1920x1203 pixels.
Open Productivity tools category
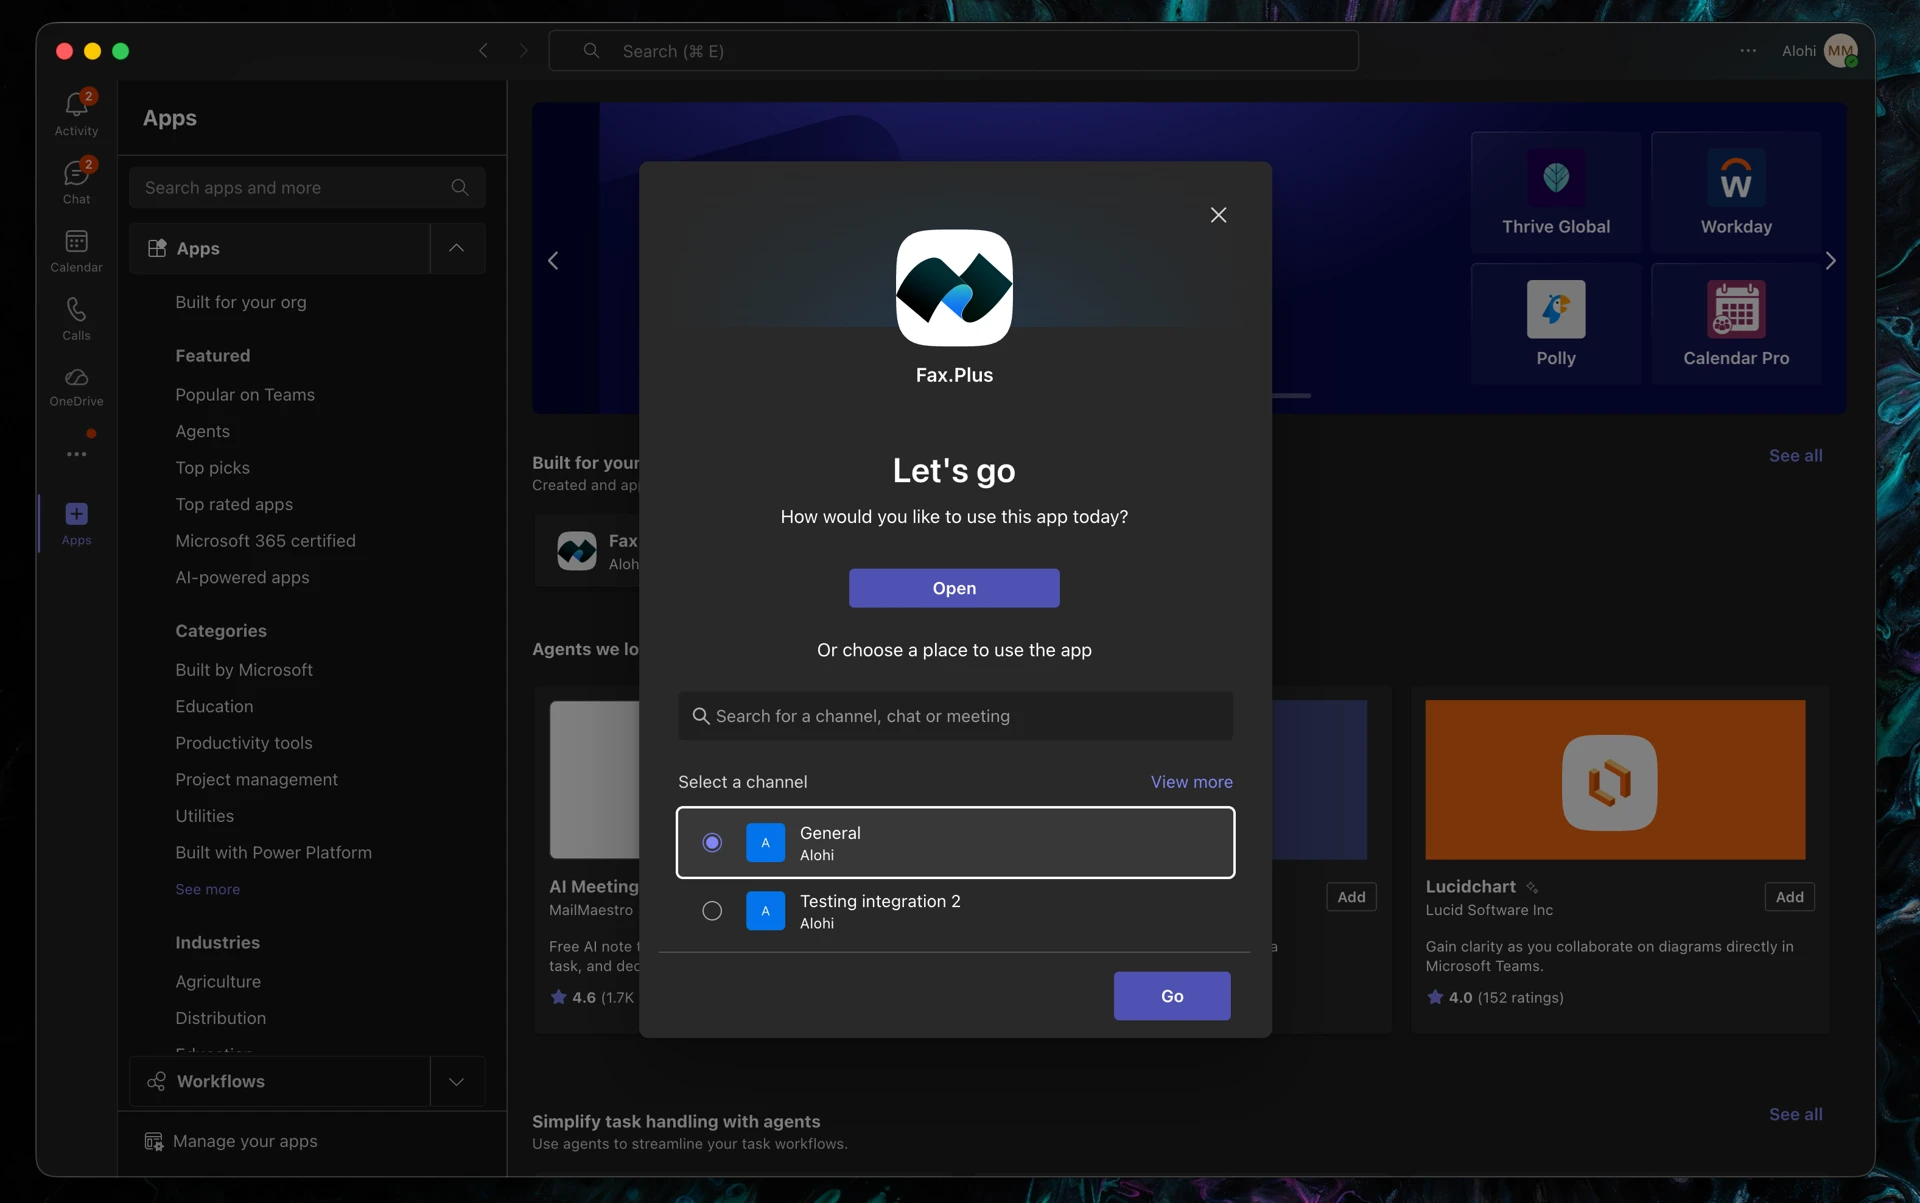(x=244, y=743)
